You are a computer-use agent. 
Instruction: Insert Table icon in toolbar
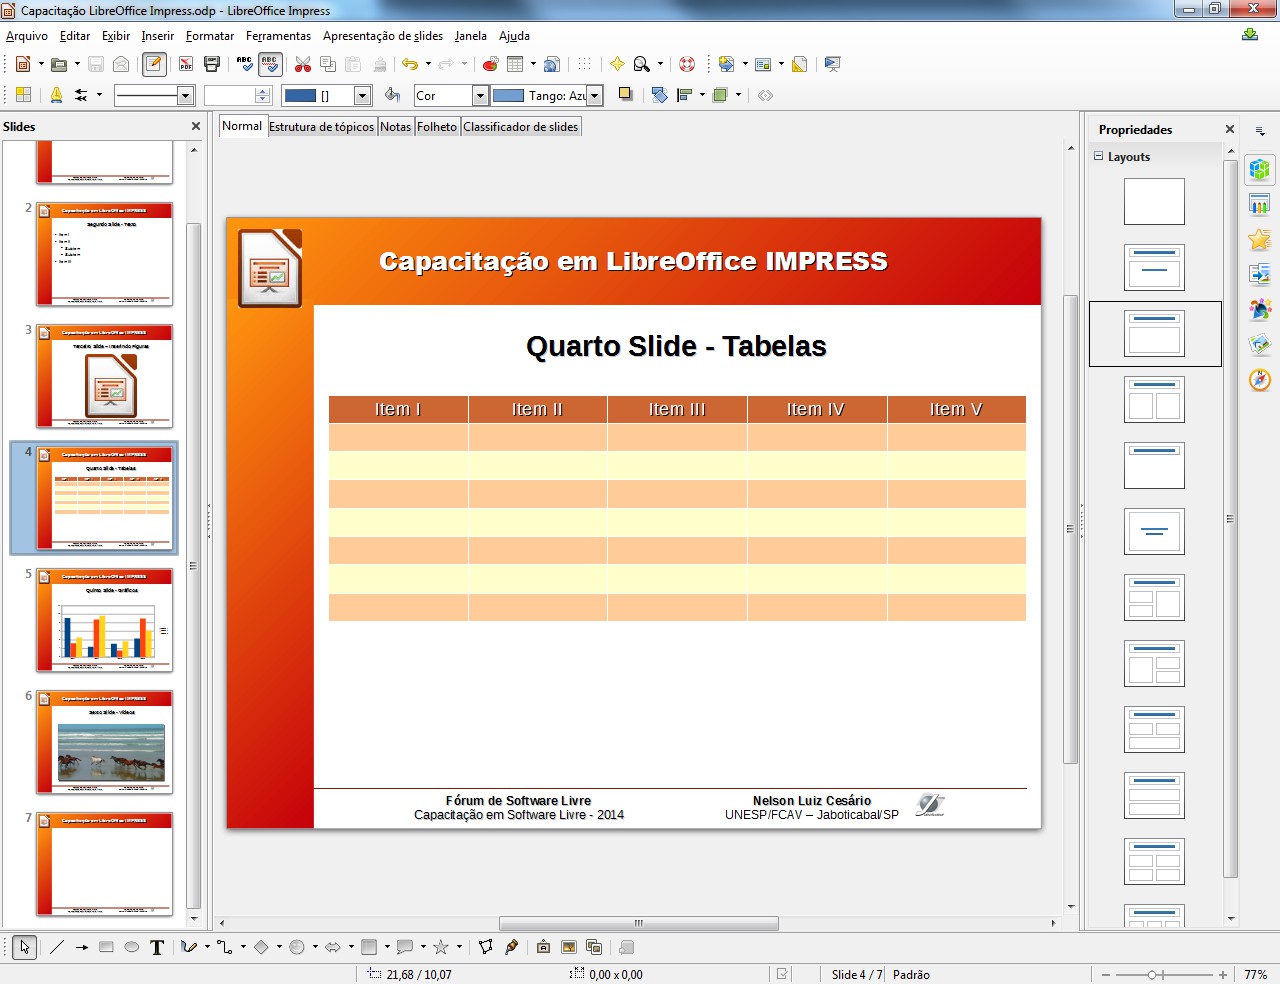coord(516,64)
